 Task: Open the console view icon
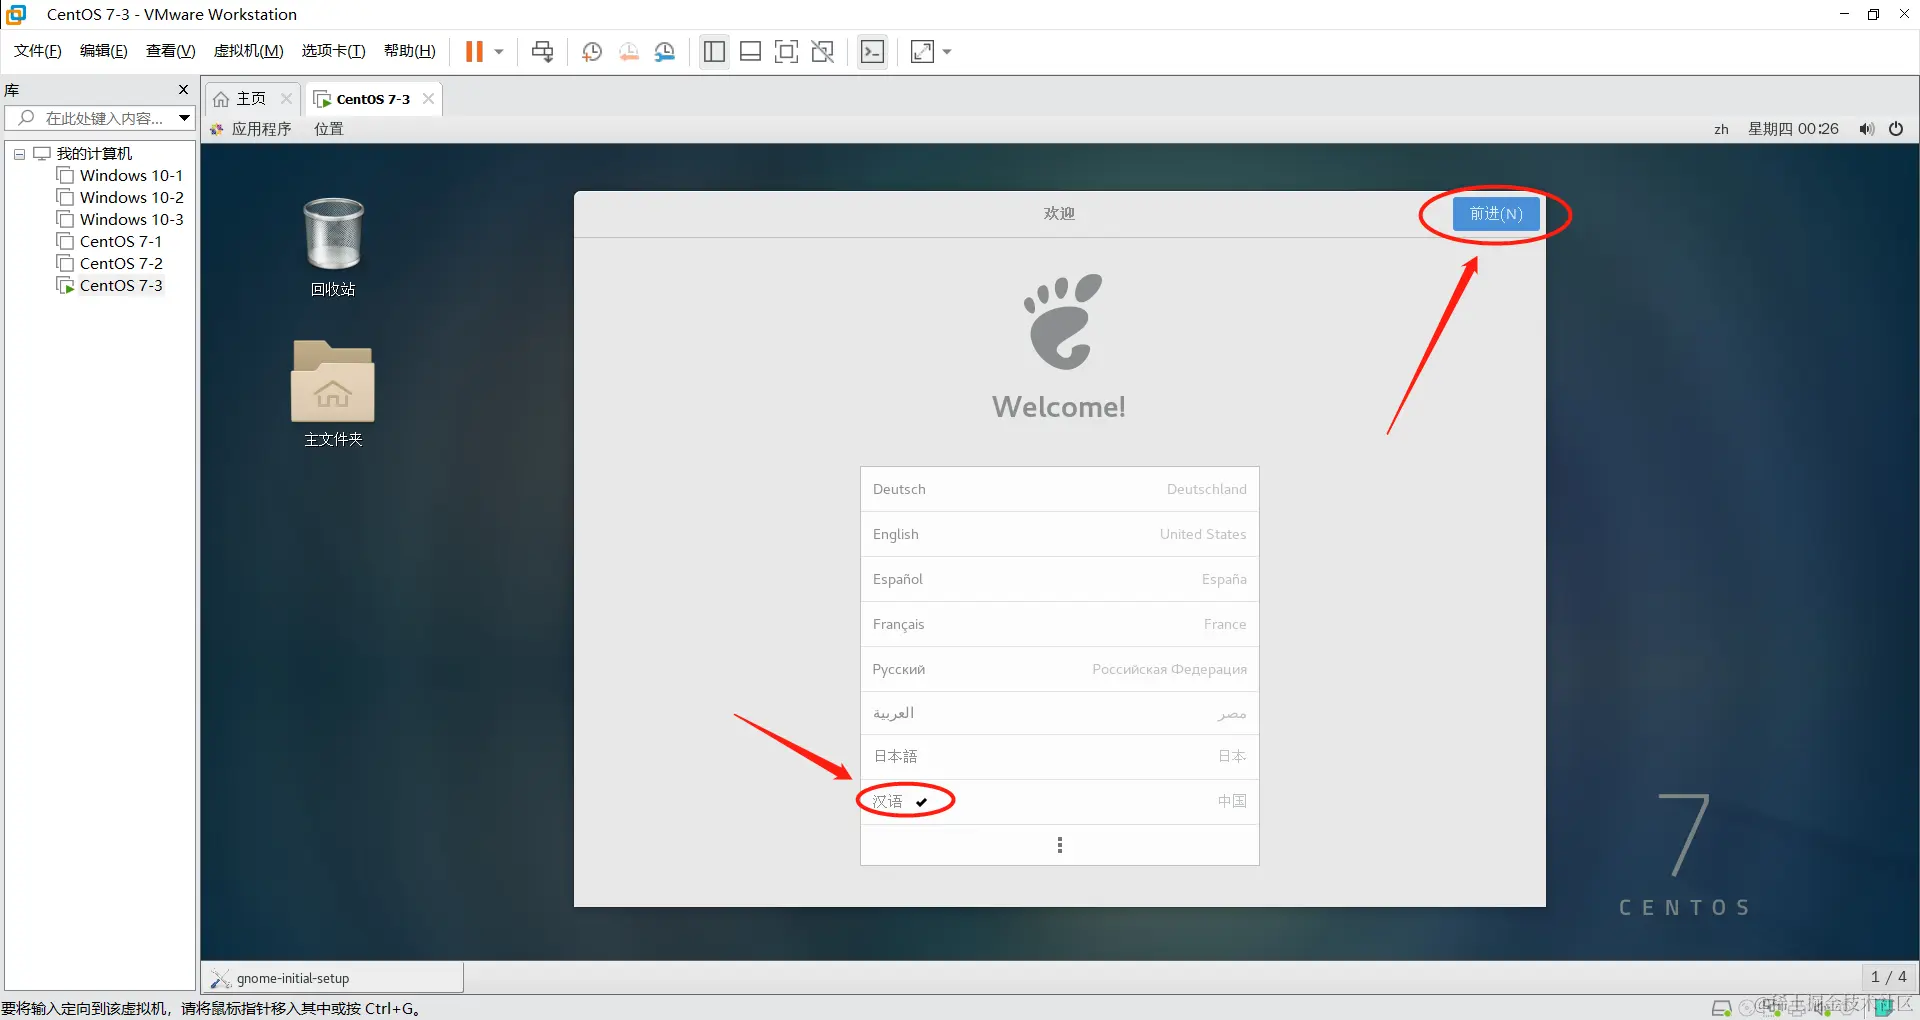coord(872,52)
